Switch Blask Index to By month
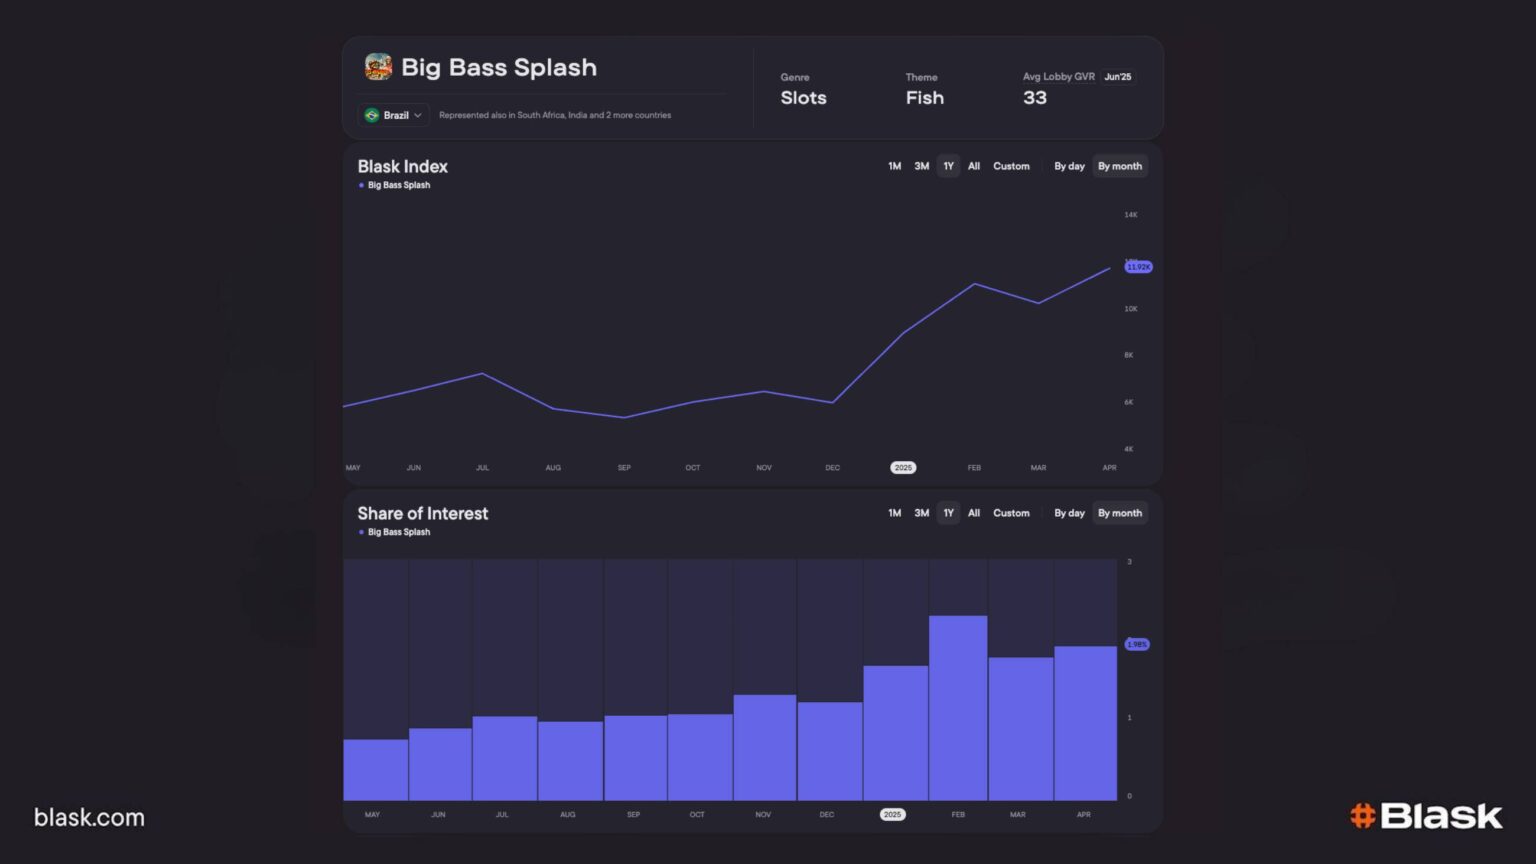The image size is (1536, 864). coord(1120,166)
